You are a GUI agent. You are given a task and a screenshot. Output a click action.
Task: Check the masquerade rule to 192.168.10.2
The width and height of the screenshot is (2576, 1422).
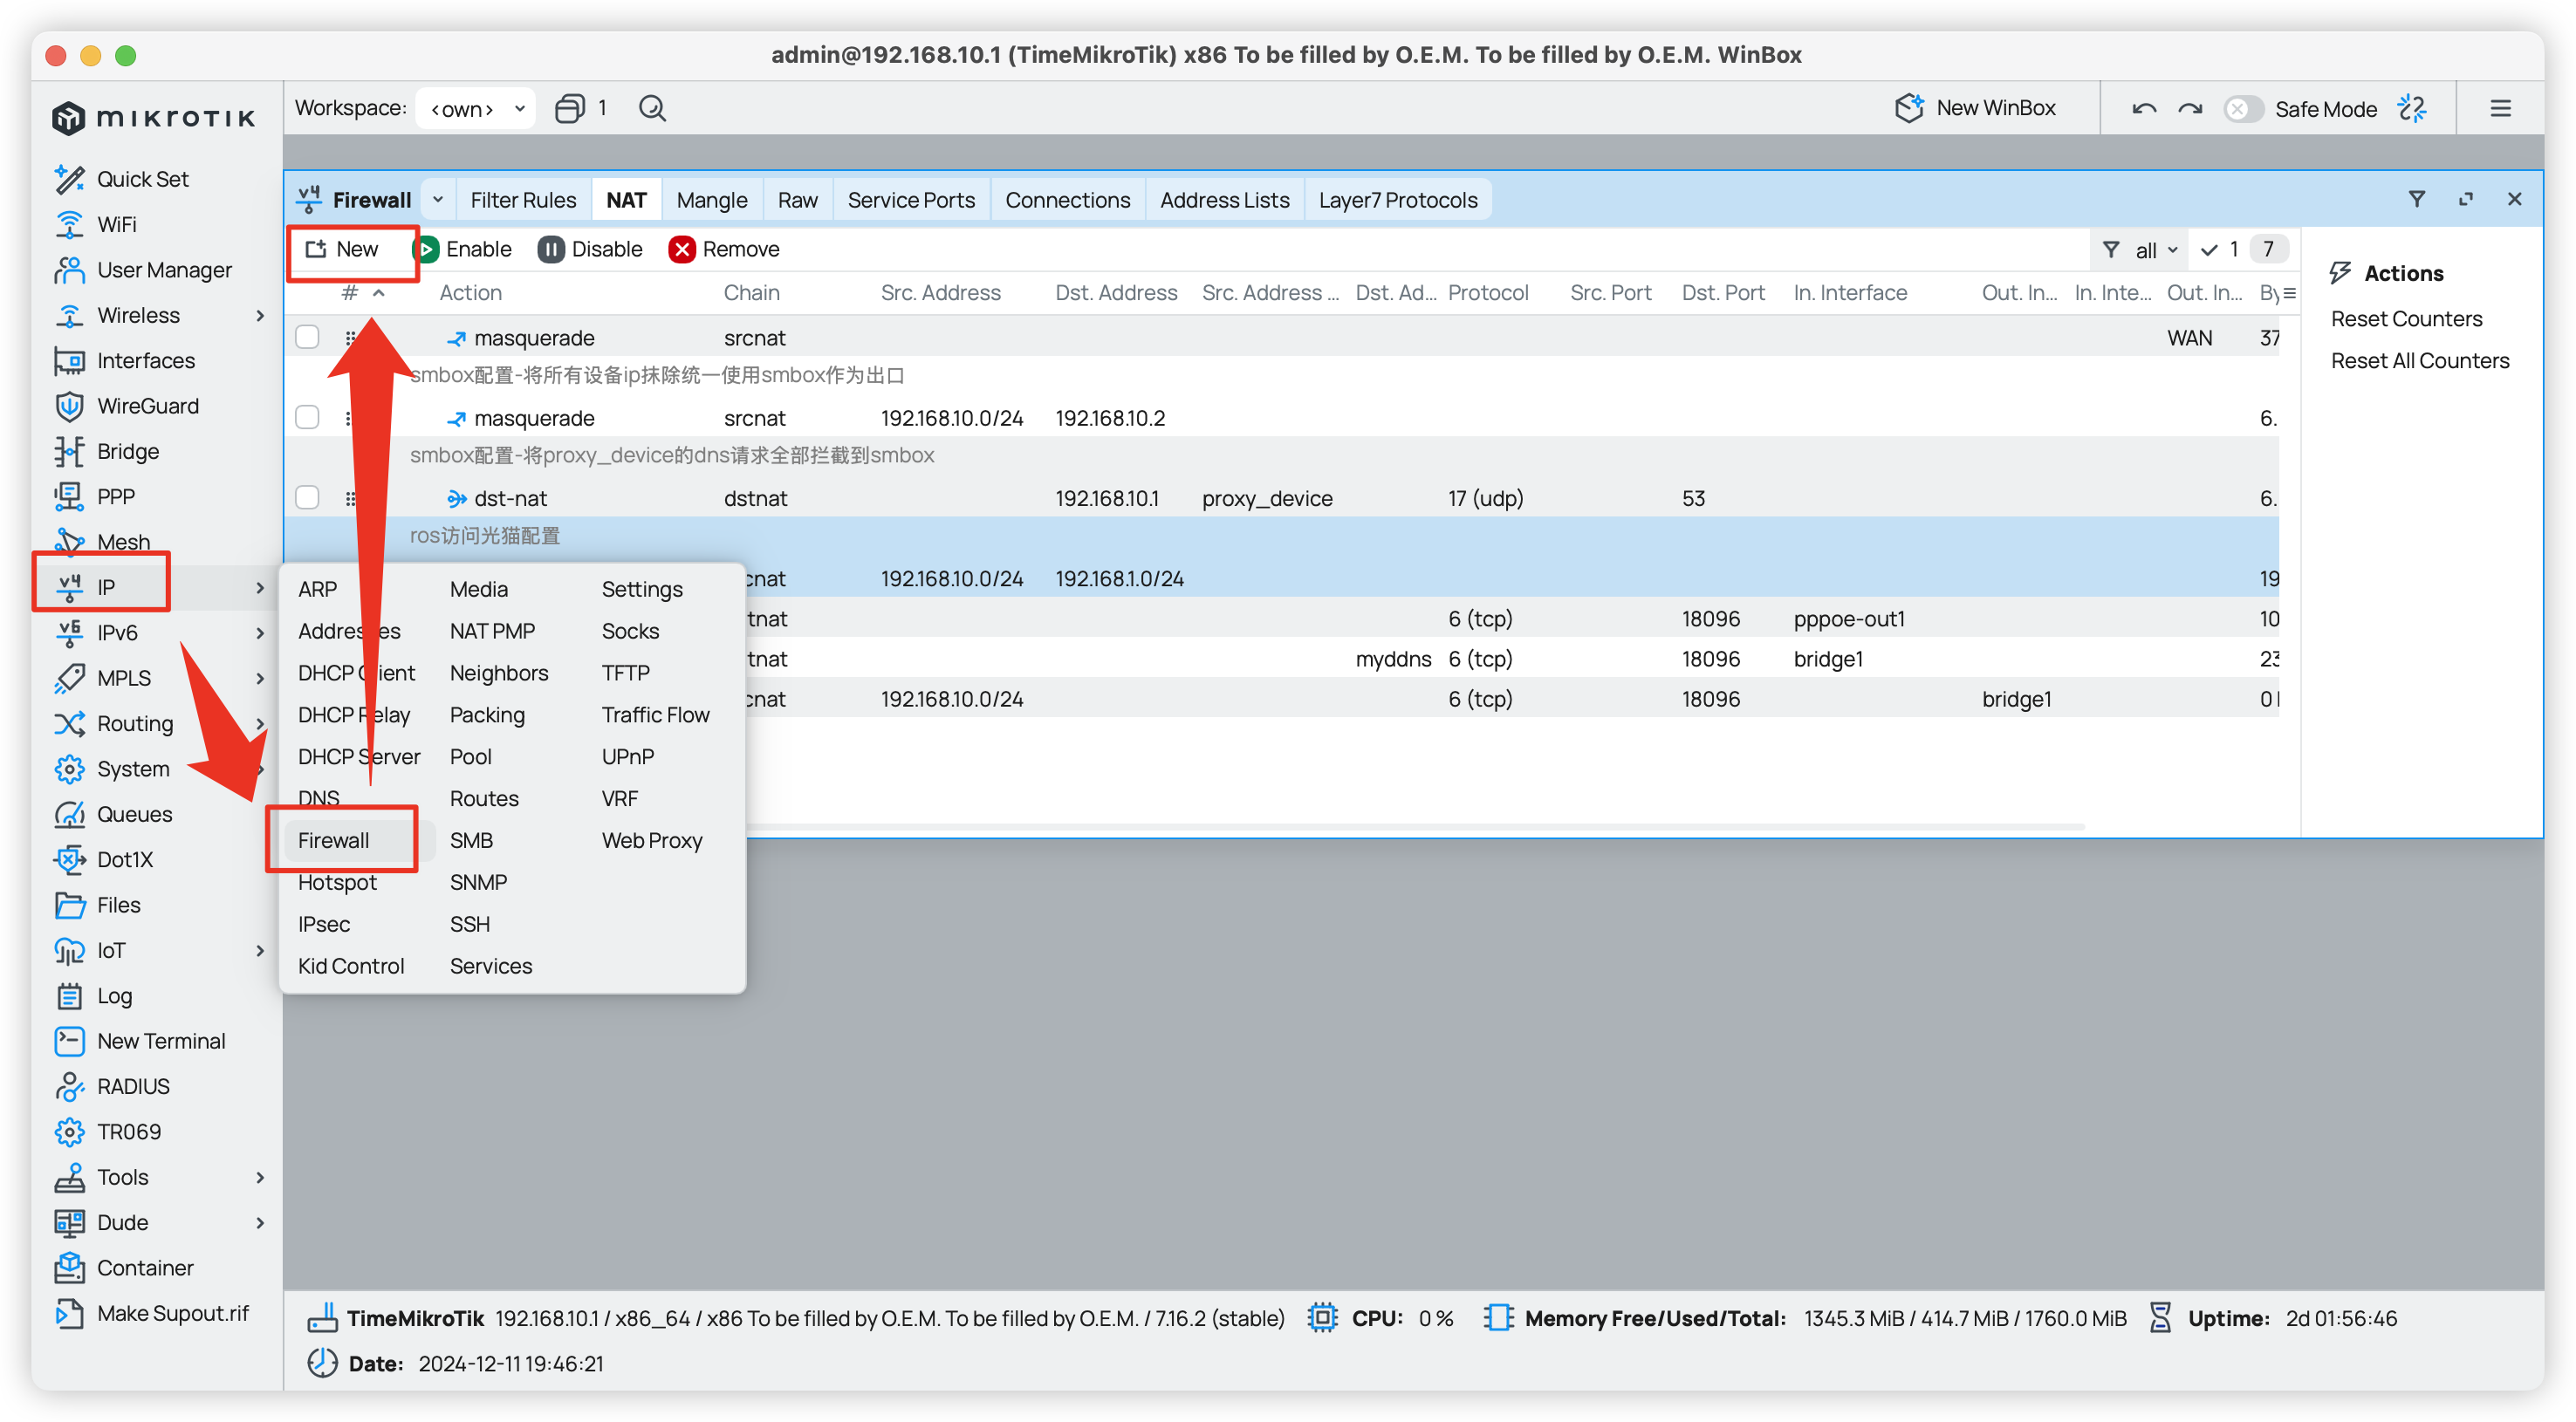pos(307,417)
